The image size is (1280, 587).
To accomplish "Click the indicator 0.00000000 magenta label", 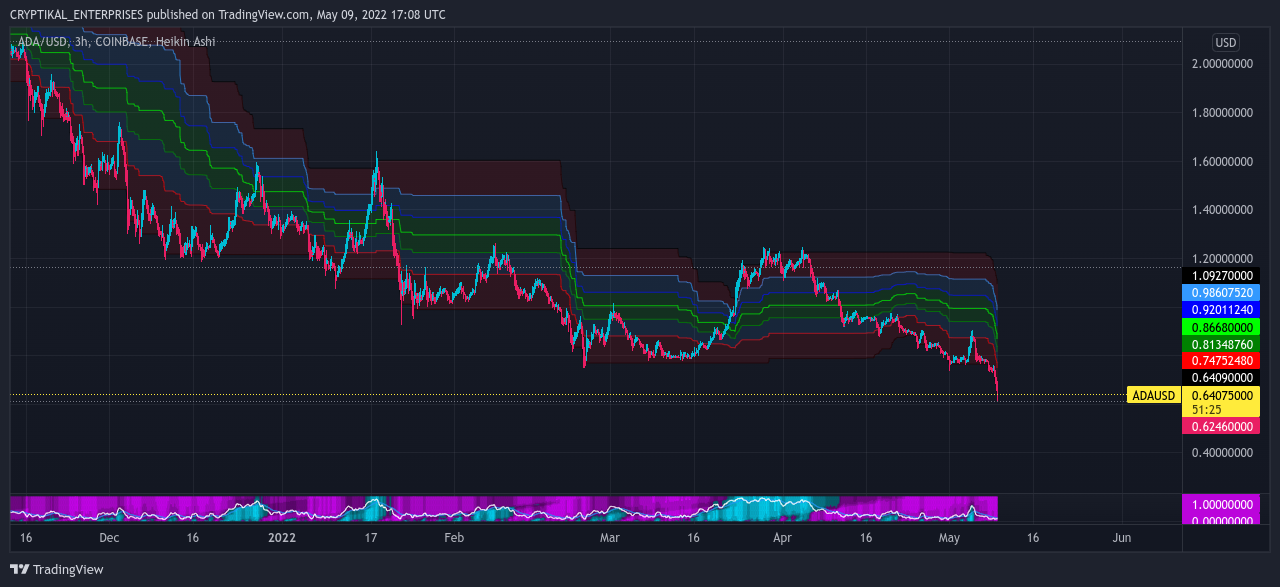I will click(x=1222, y=520).
